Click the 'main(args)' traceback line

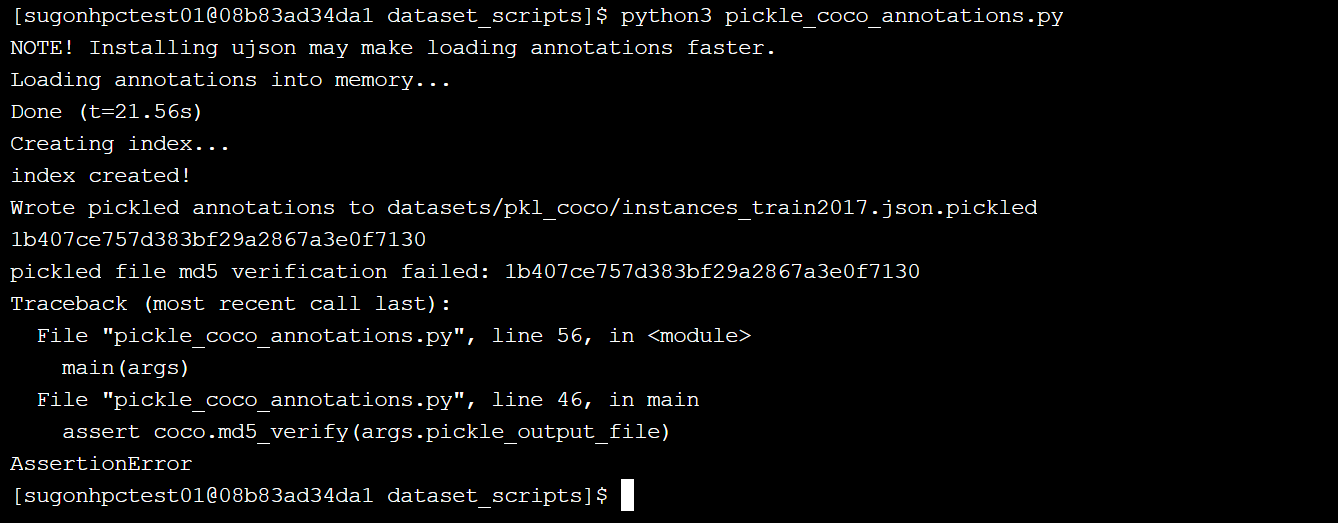pyautogui.click(x=126, y=368)
